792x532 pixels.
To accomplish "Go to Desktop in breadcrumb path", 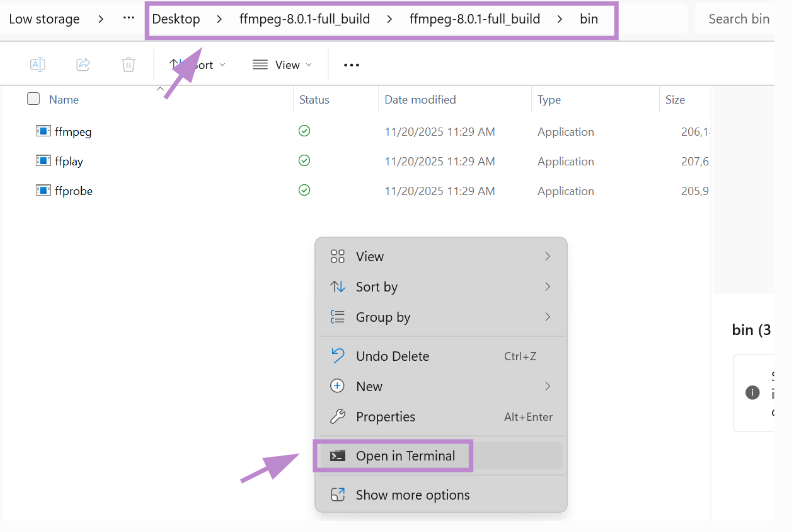I will (176, 19).
